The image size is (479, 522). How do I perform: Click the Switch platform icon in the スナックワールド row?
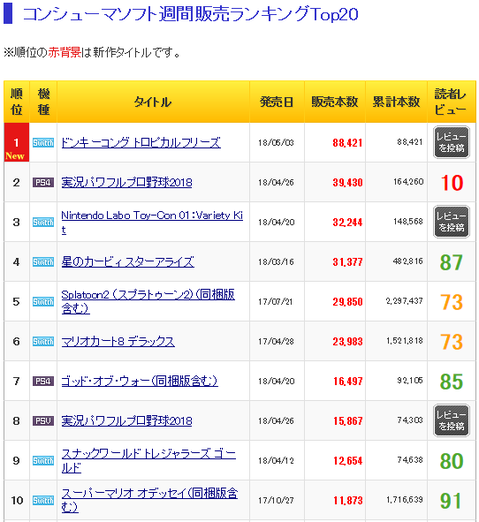(x=43, y=461)
